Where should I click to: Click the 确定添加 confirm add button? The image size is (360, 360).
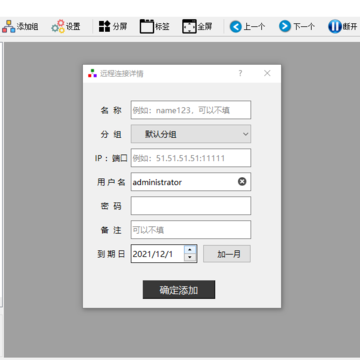[x=179, y=290]
